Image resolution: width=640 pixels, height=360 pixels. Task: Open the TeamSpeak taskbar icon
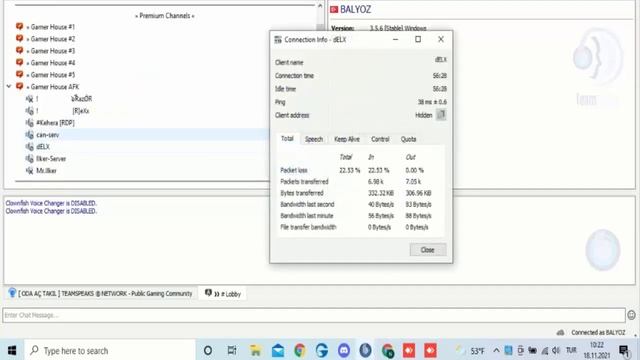365,350
